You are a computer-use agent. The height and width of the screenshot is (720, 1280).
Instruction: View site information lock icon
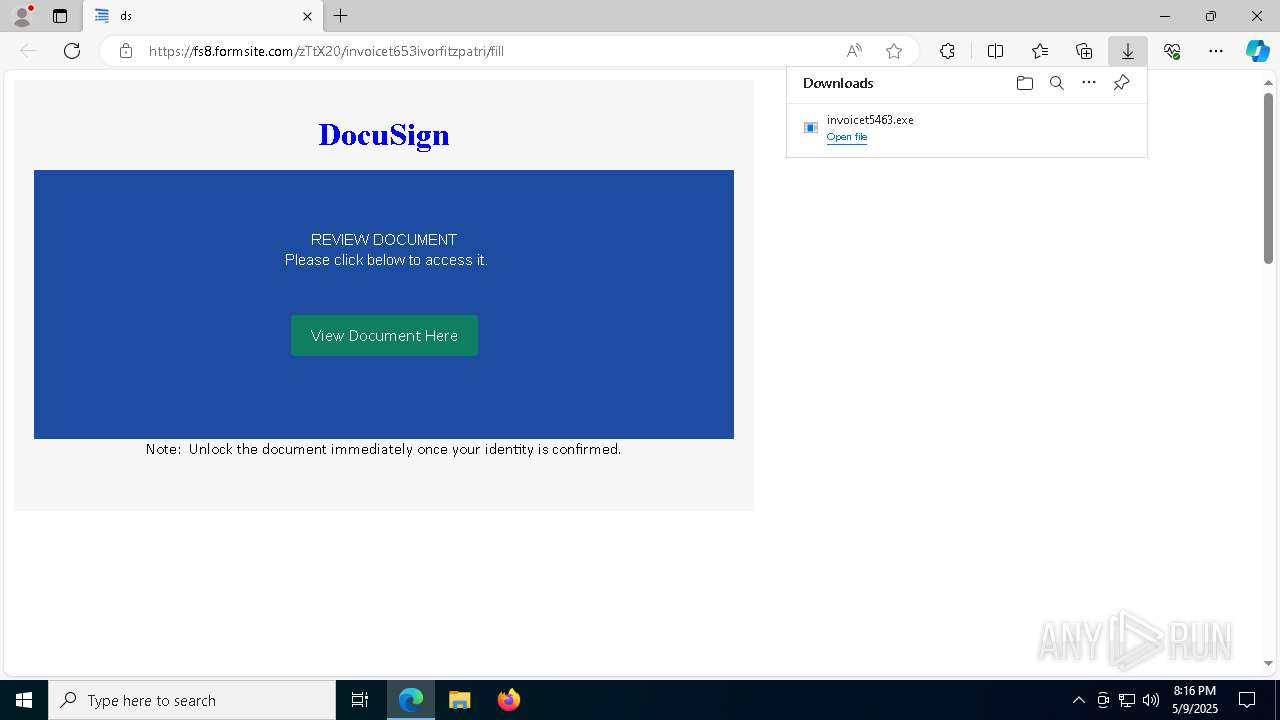click(x=126, y=51)
